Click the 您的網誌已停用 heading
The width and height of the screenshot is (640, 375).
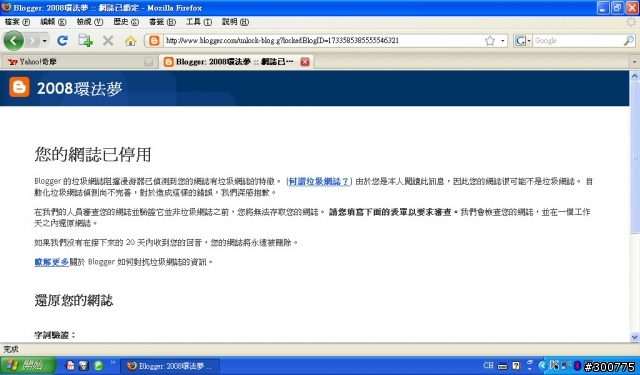93,154
